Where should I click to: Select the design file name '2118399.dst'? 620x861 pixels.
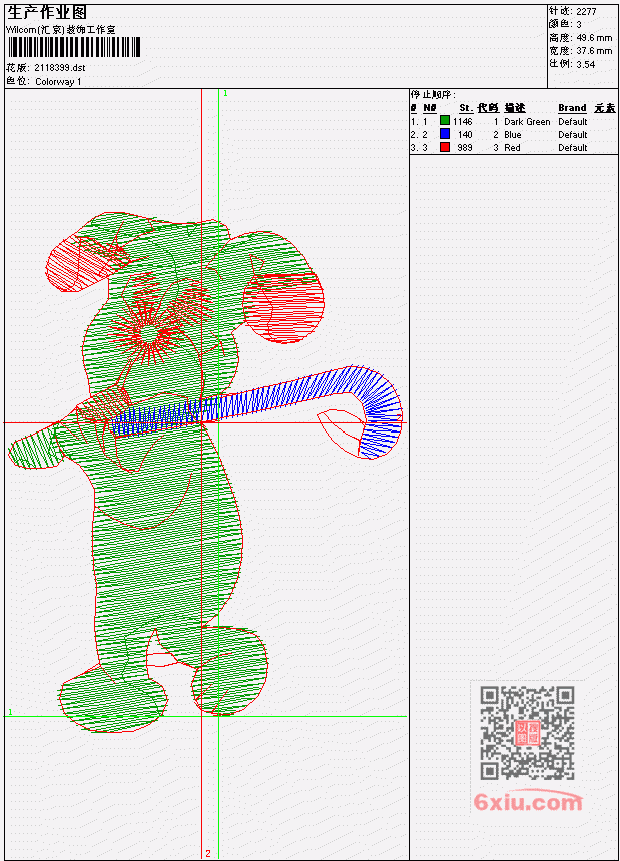(59, 68)
